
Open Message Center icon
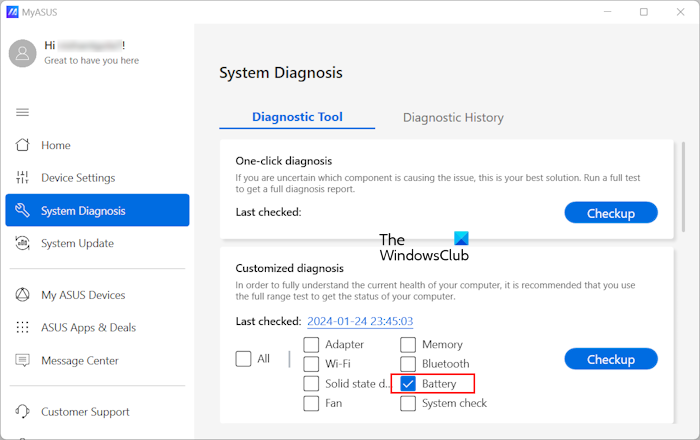point(22,360)
